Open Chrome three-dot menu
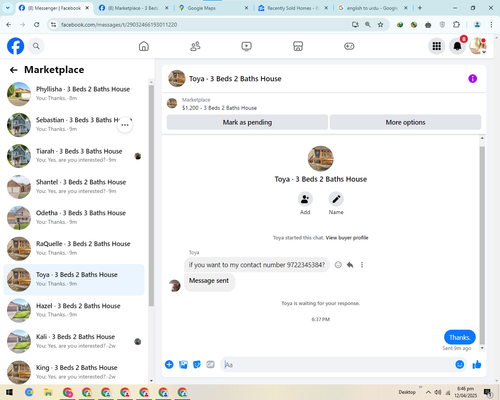 tap(491, 25)
